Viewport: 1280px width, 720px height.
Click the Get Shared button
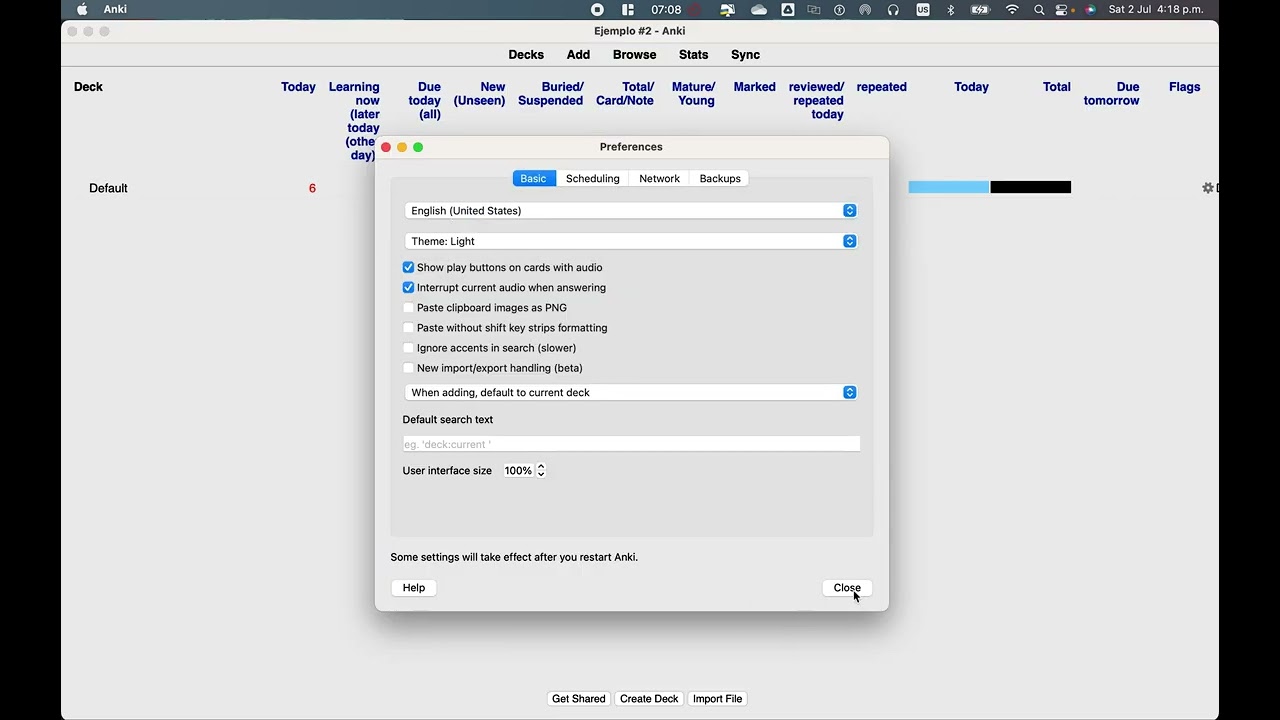point(579,699)
